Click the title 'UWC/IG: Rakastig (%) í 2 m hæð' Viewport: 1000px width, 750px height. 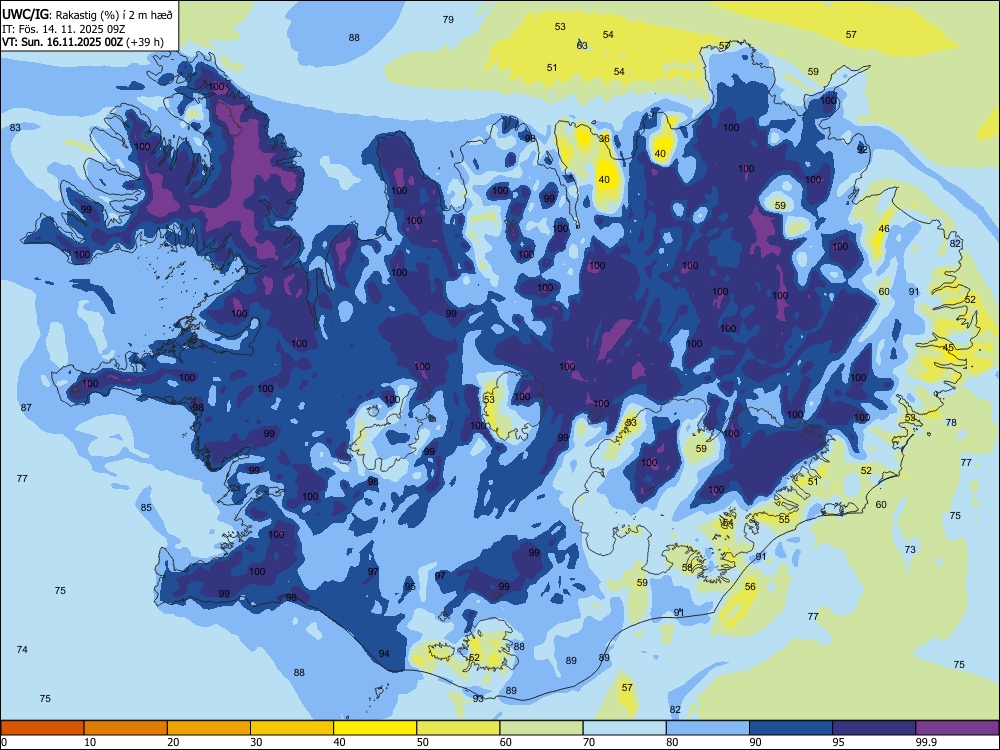point(87,14)
